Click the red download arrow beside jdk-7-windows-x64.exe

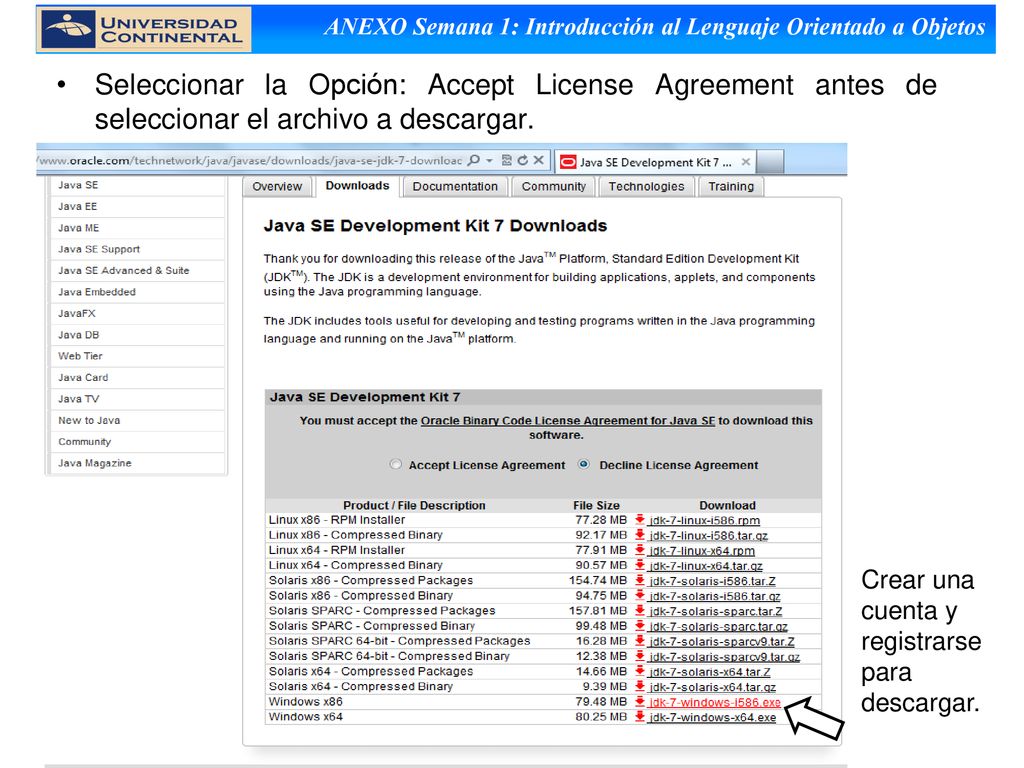point(640,716)
